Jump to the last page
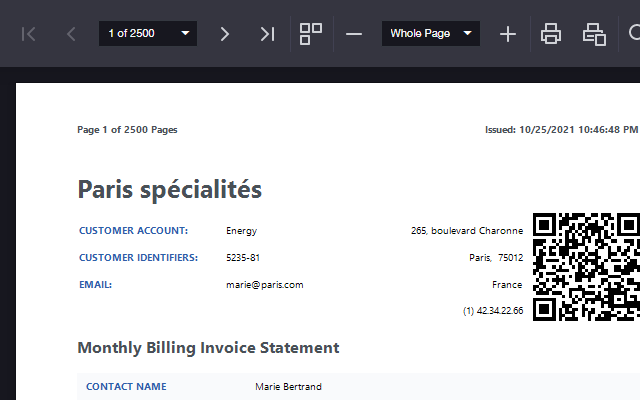This screenshot has width=640, height=400. coord(266,34)
